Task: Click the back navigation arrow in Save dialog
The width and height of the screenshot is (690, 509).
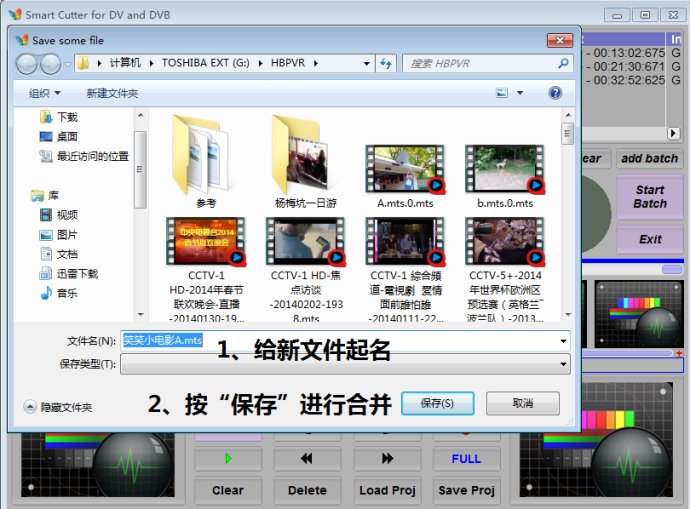Action: click(x=26, y=64)
